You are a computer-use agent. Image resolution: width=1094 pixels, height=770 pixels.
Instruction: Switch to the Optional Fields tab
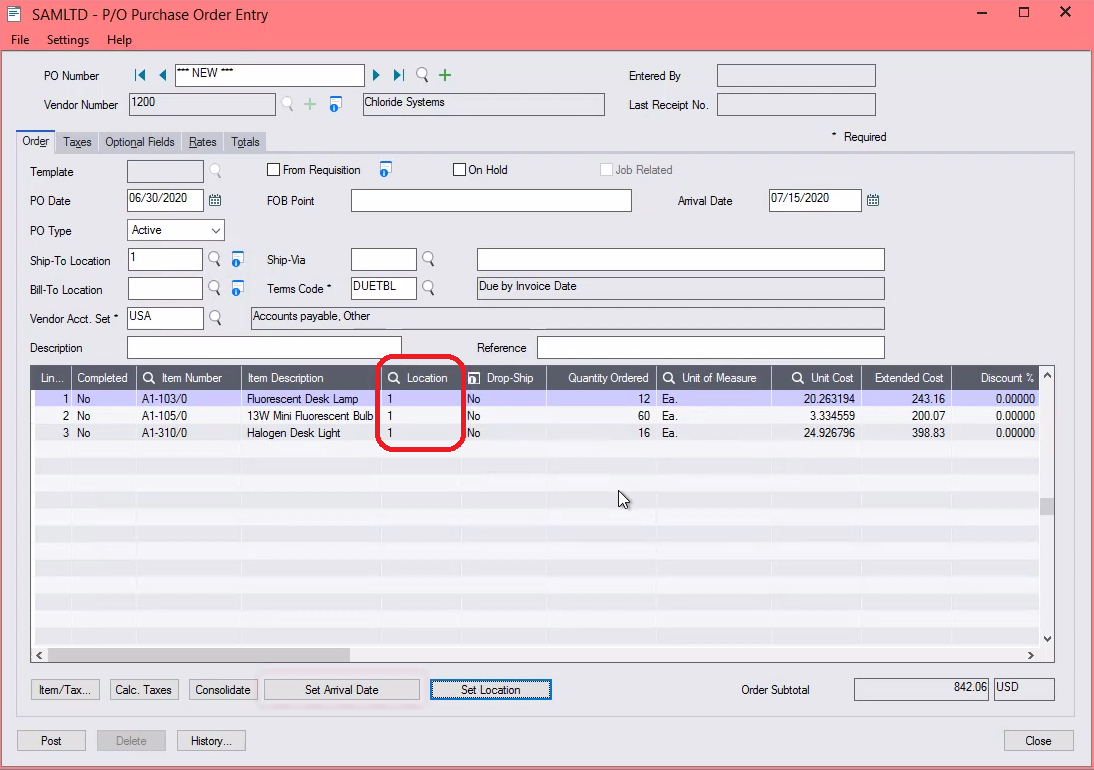(x=139, y=142)
